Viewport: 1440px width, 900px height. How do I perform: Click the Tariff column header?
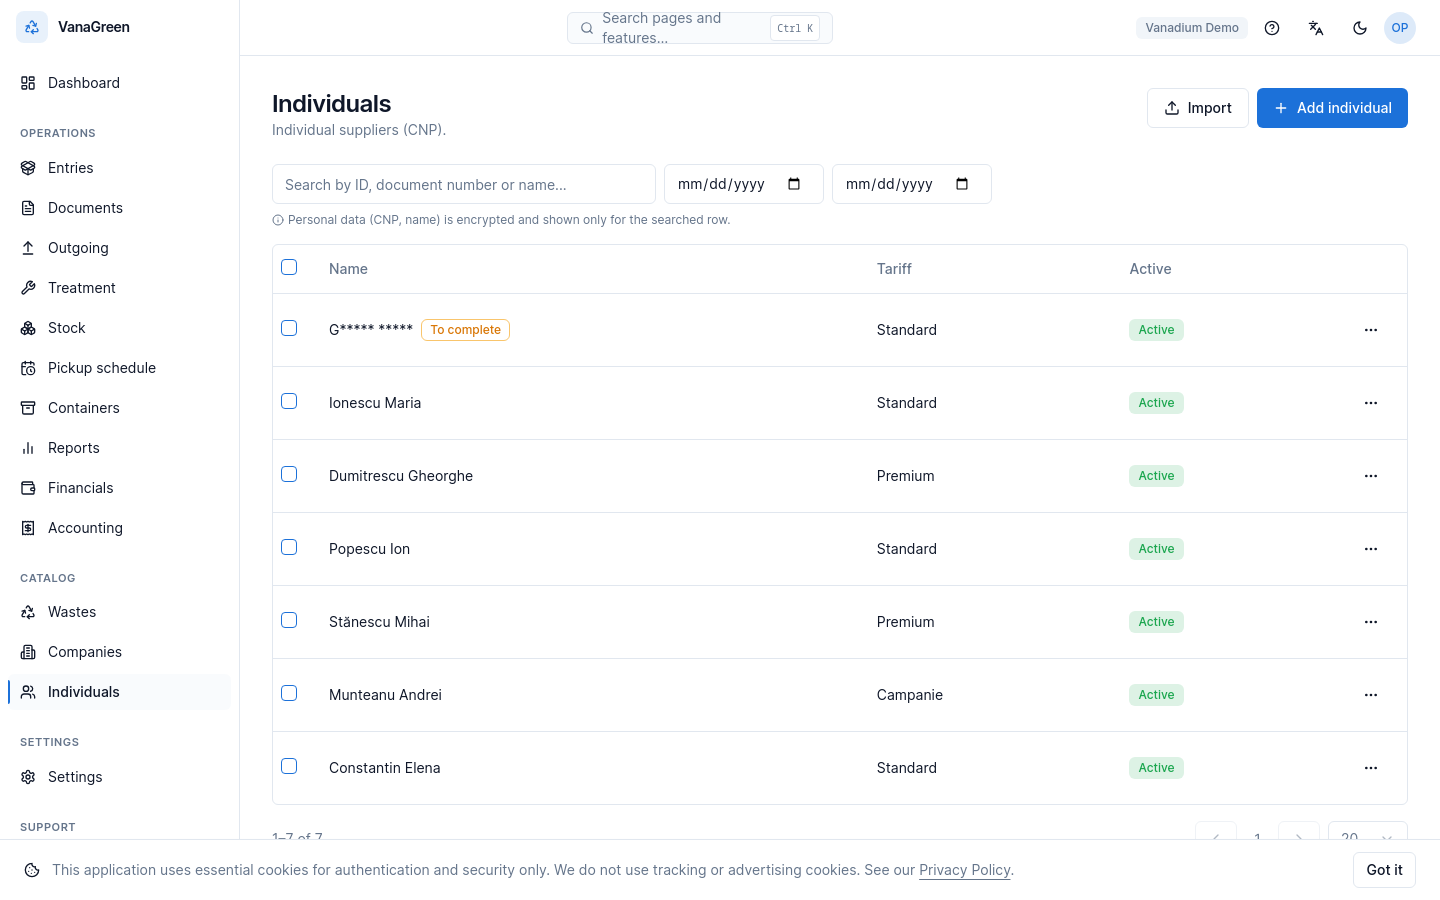click(x=894, y=269)
